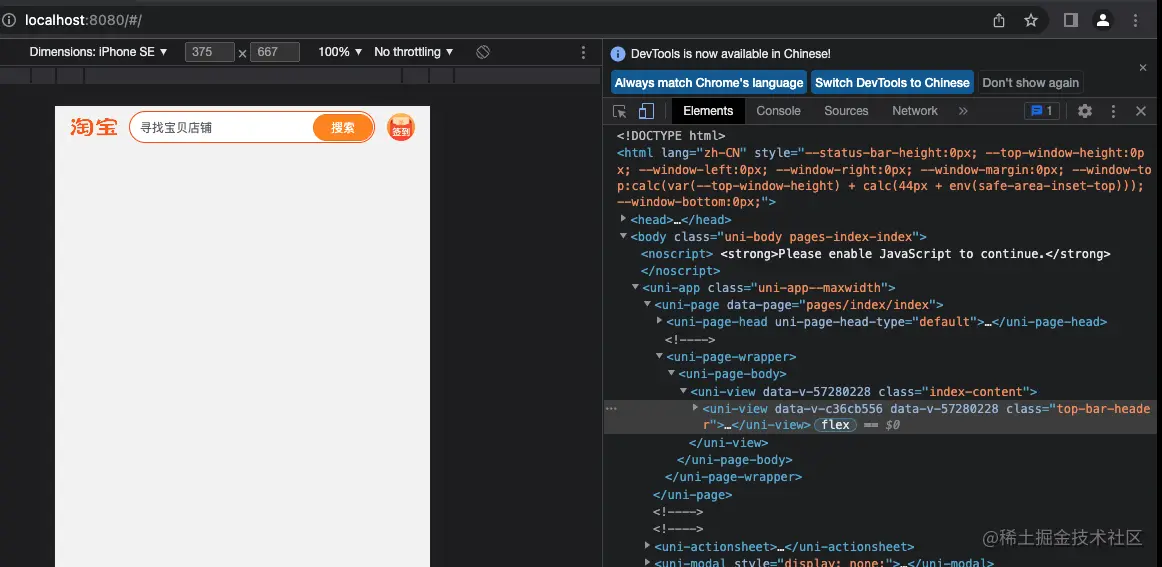
Task: Expand the uni-actionsheet node
Action: click(x=648, y=546)
